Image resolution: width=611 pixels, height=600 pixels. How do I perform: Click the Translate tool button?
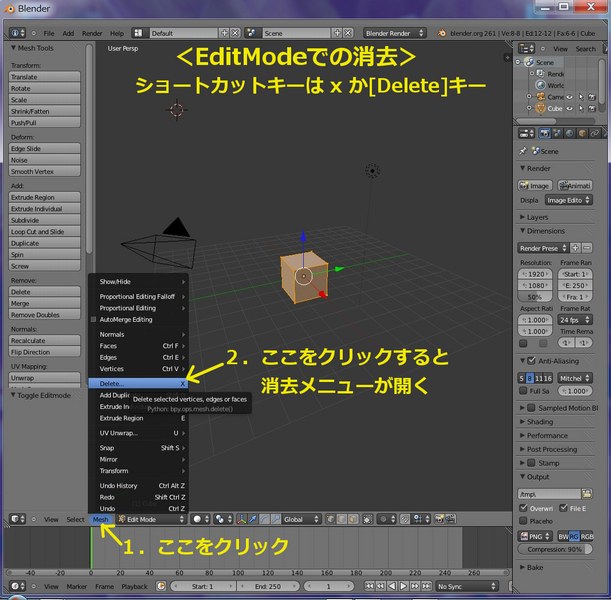[x=44, y=77]
